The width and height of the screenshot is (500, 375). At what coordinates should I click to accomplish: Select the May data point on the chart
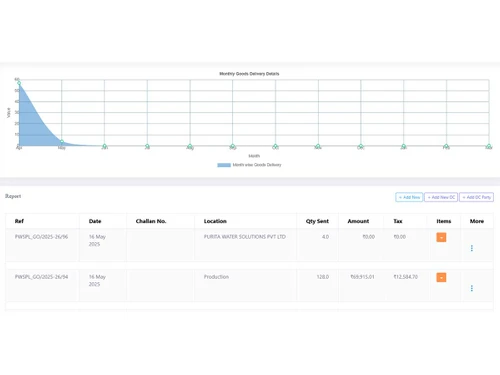point(62,142)
